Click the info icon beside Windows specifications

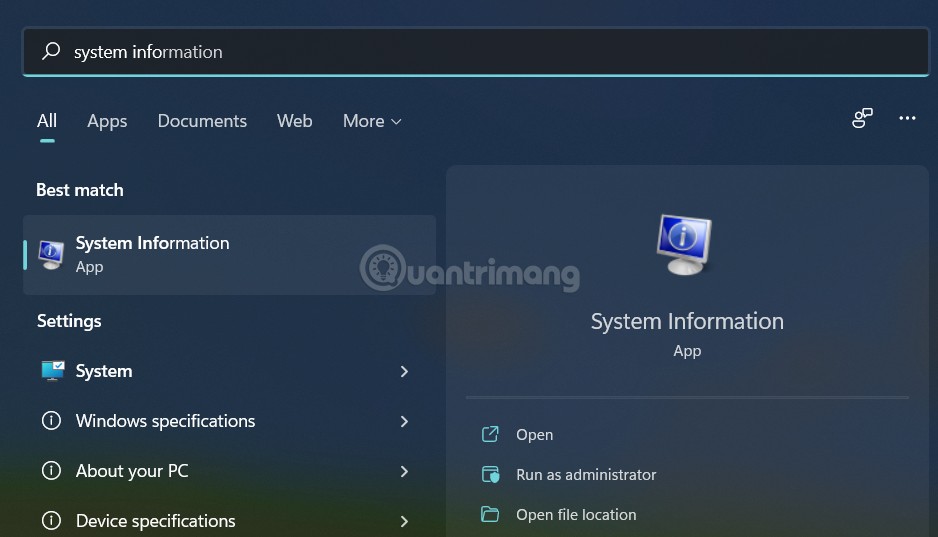point(51,420)
